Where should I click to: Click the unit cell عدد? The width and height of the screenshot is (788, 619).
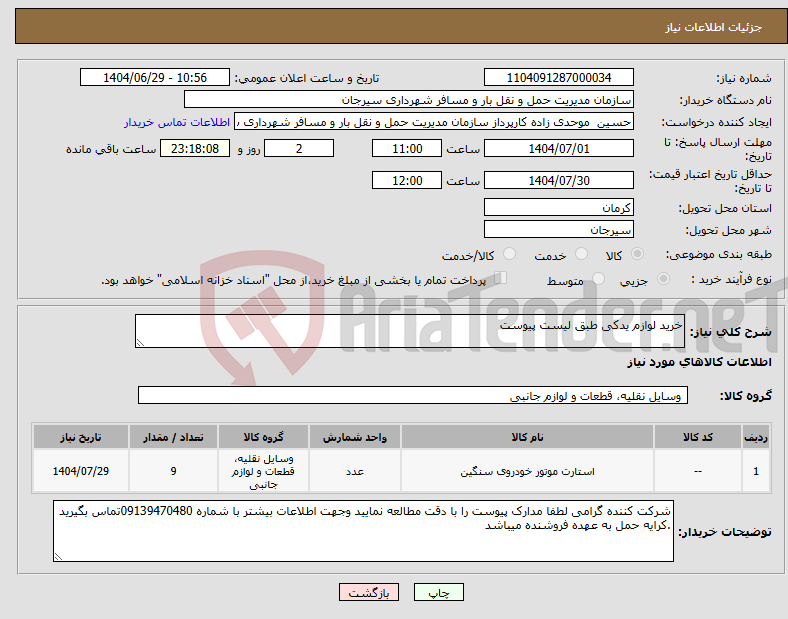[355, 471]
